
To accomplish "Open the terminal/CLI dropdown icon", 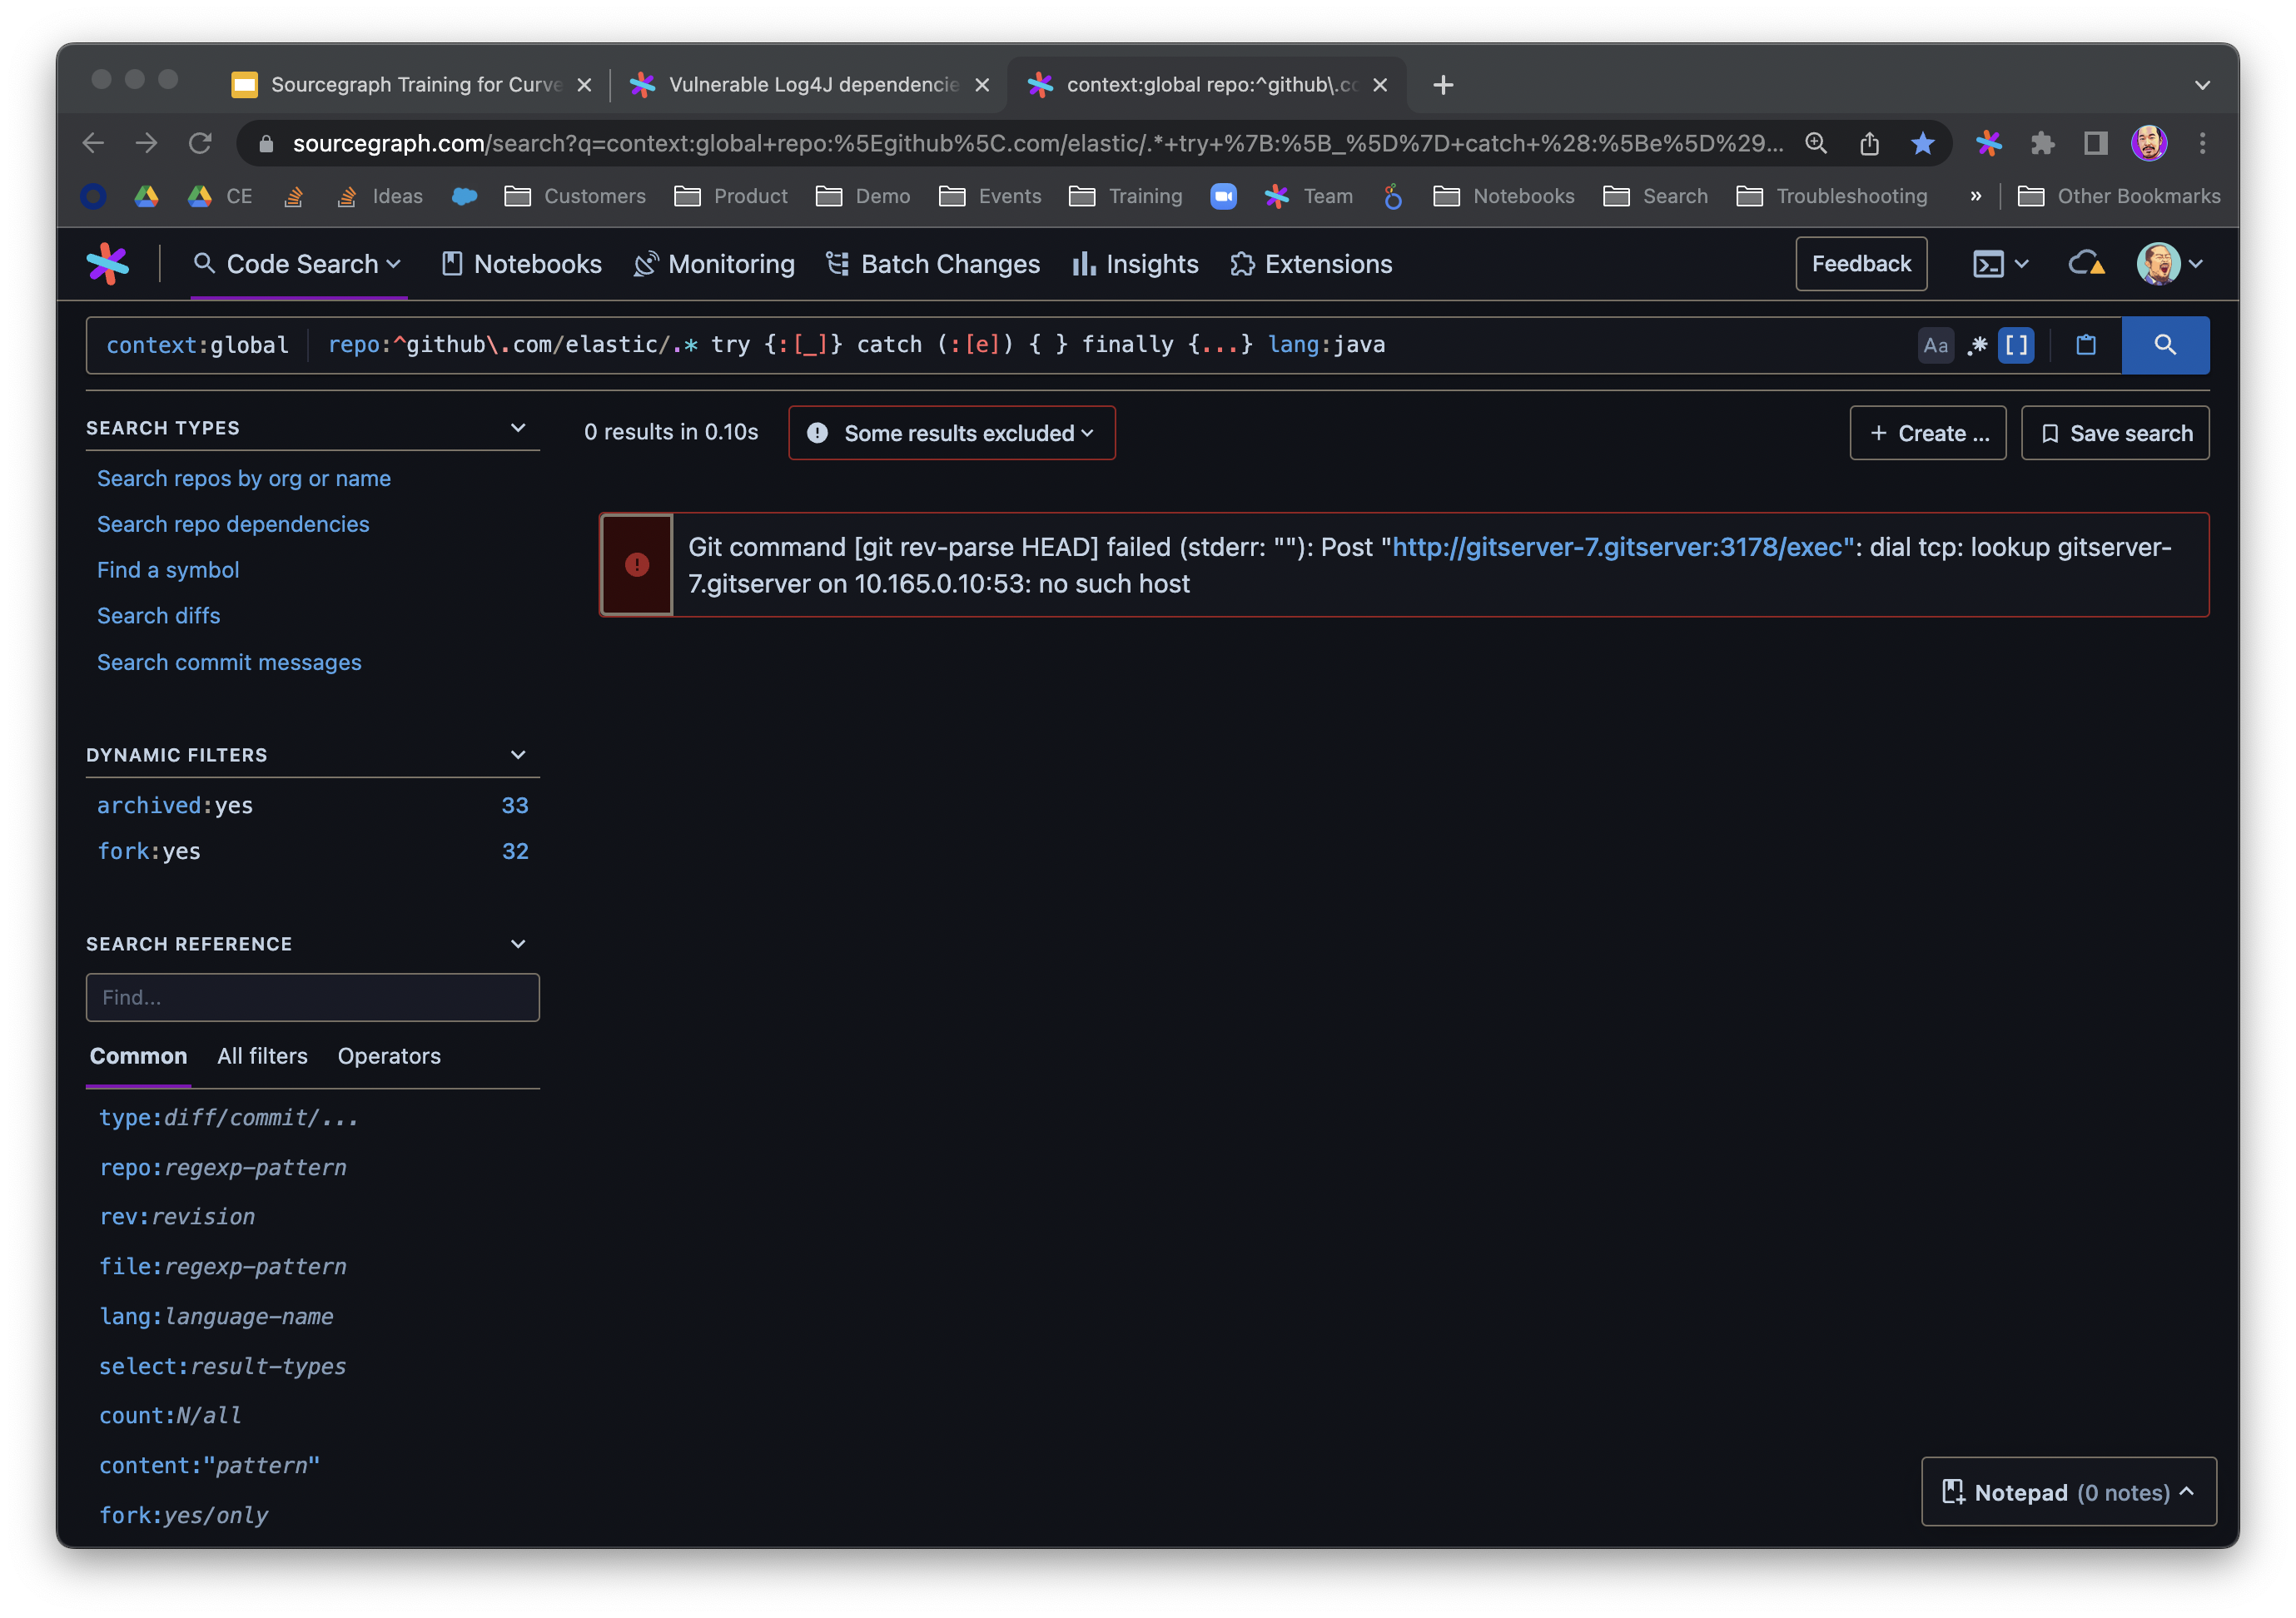I will tap(2000, 264).
